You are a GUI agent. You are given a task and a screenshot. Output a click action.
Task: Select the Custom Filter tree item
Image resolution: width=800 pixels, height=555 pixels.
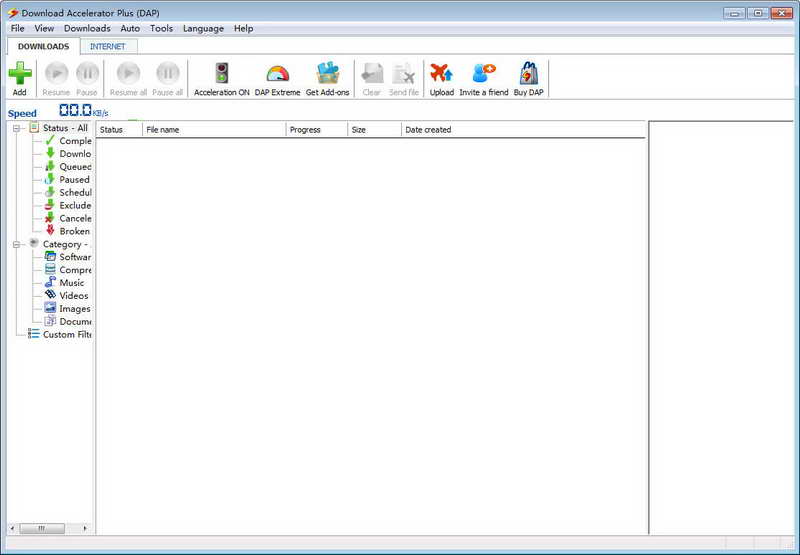pyautogui.click(x=60, y=335)
